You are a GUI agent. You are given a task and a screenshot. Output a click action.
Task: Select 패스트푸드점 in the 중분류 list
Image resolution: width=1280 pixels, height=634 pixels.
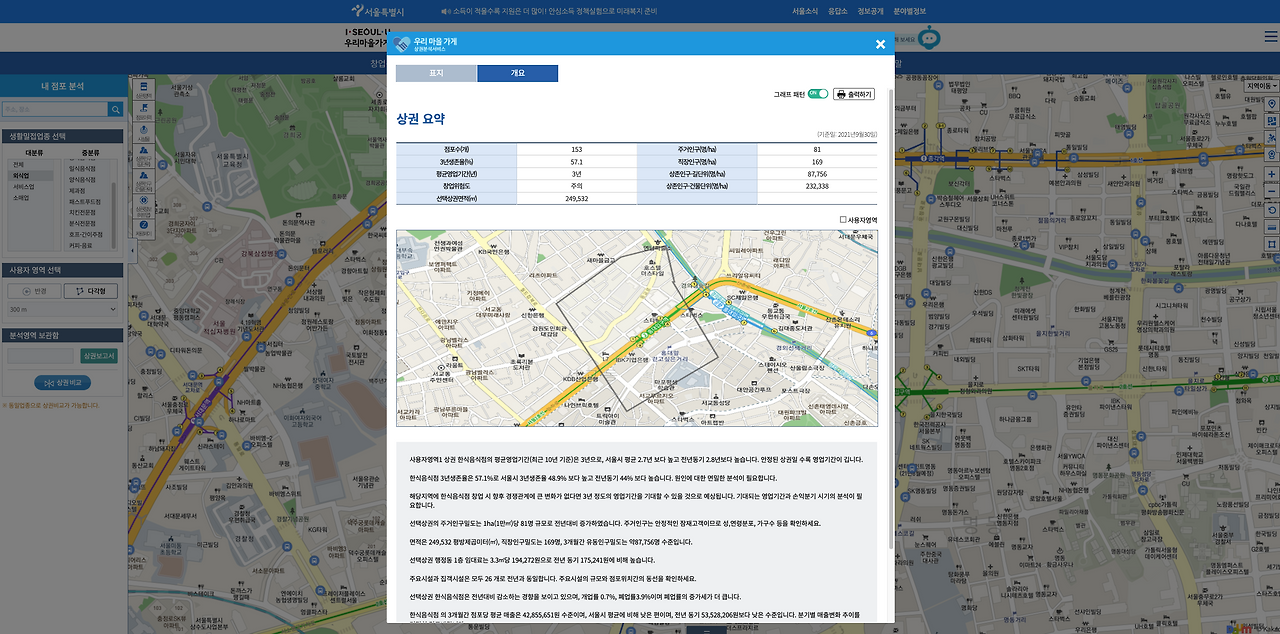(x=84, y=201)
